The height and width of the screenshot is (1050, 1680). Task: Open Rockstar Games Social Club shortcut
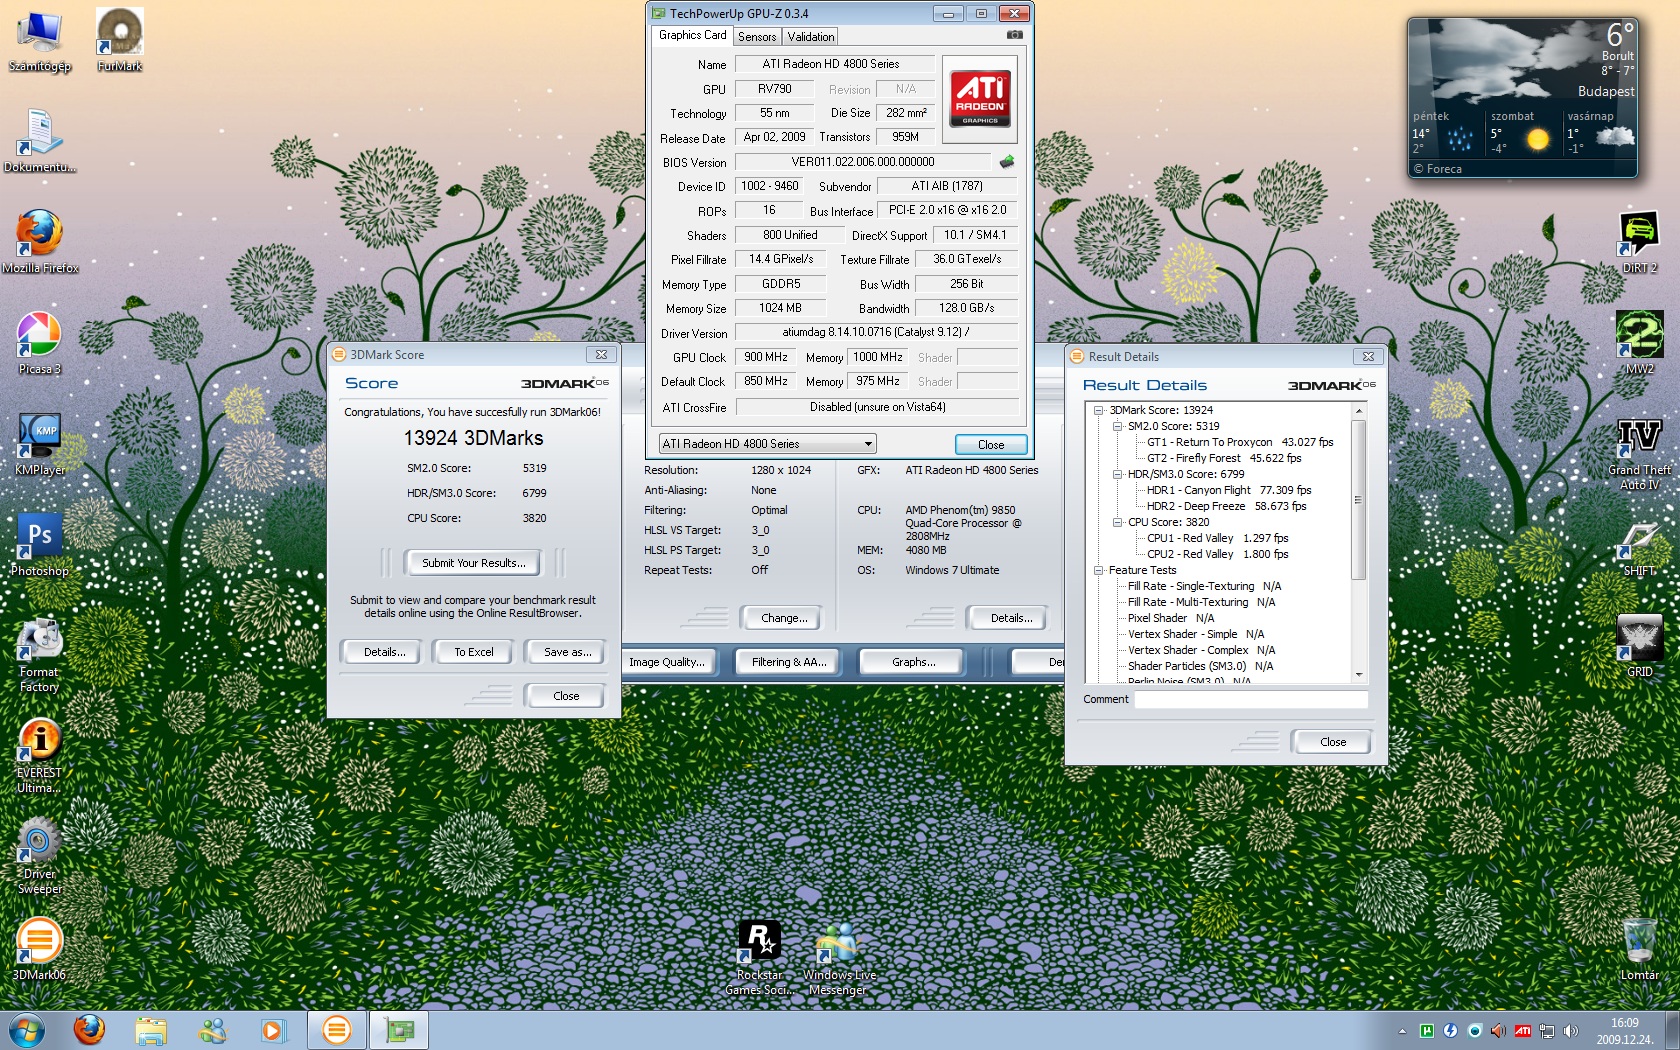[760, 957]
